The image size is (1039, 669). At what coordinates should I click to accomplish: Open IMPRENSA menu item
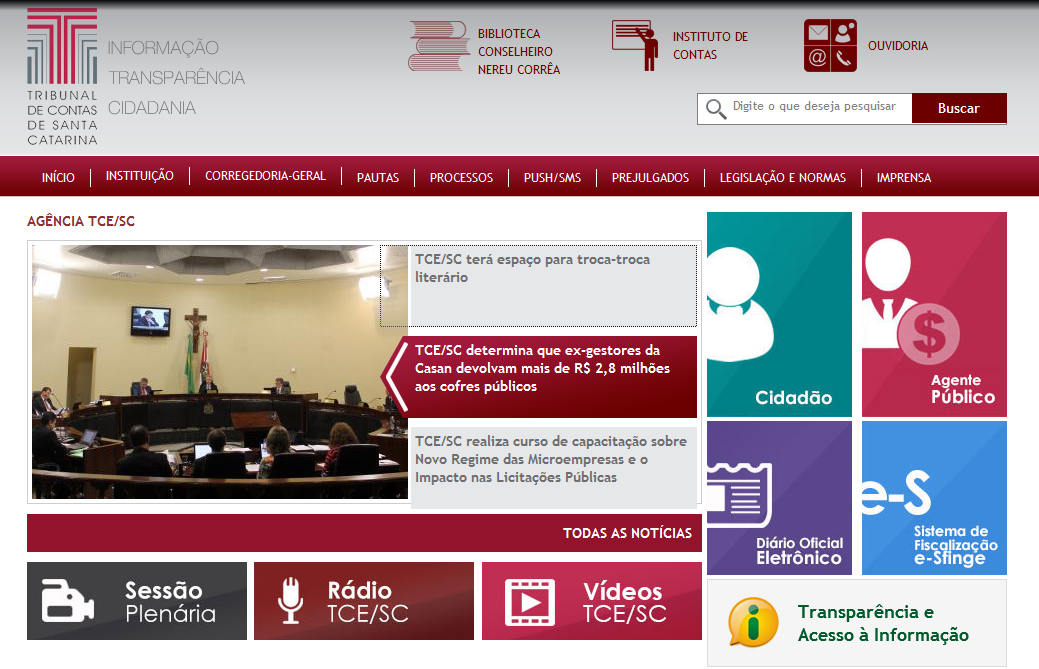(904, 178)
